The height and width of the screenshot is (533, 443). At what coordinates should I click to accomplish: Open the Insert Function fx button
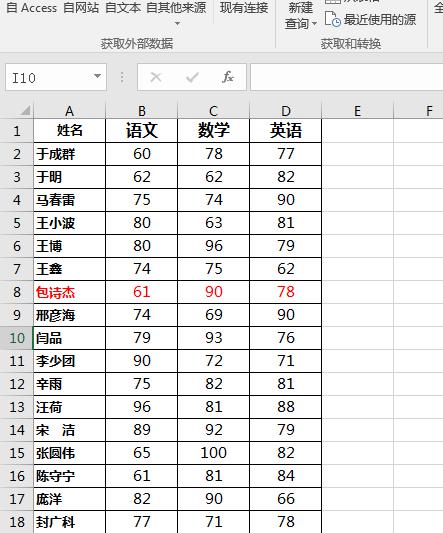tap(228, 77)
